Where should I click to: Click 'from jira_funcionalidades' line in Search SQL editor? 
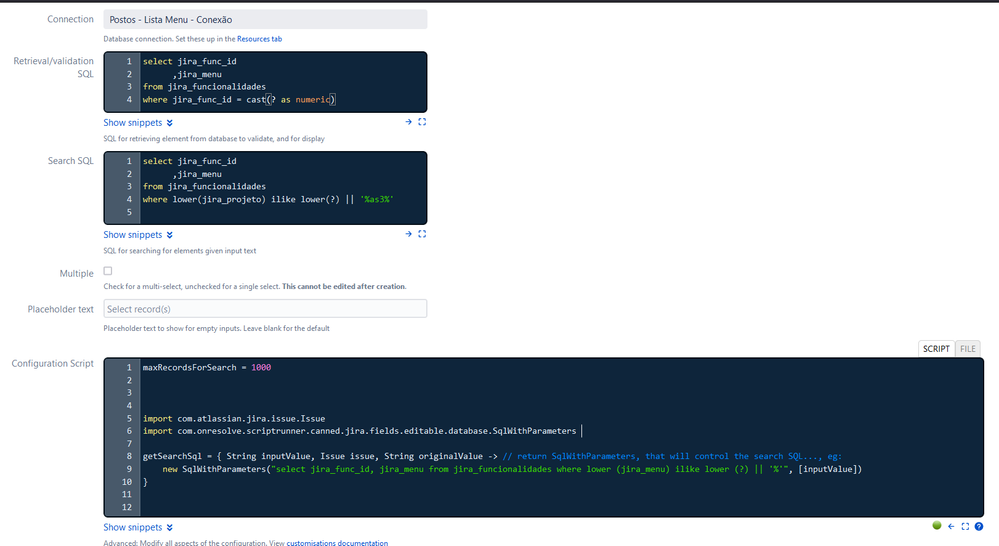point(204,187)
